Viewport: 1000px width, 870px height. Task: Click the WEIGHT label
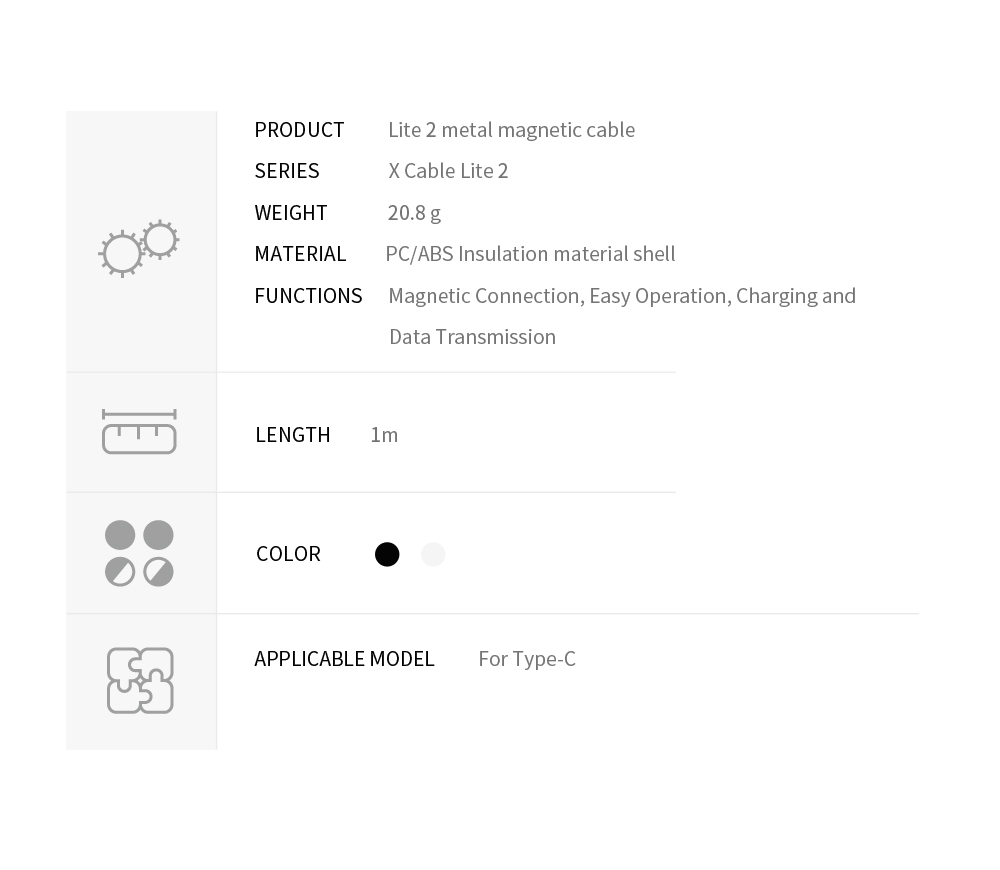(x=291, y=212)
